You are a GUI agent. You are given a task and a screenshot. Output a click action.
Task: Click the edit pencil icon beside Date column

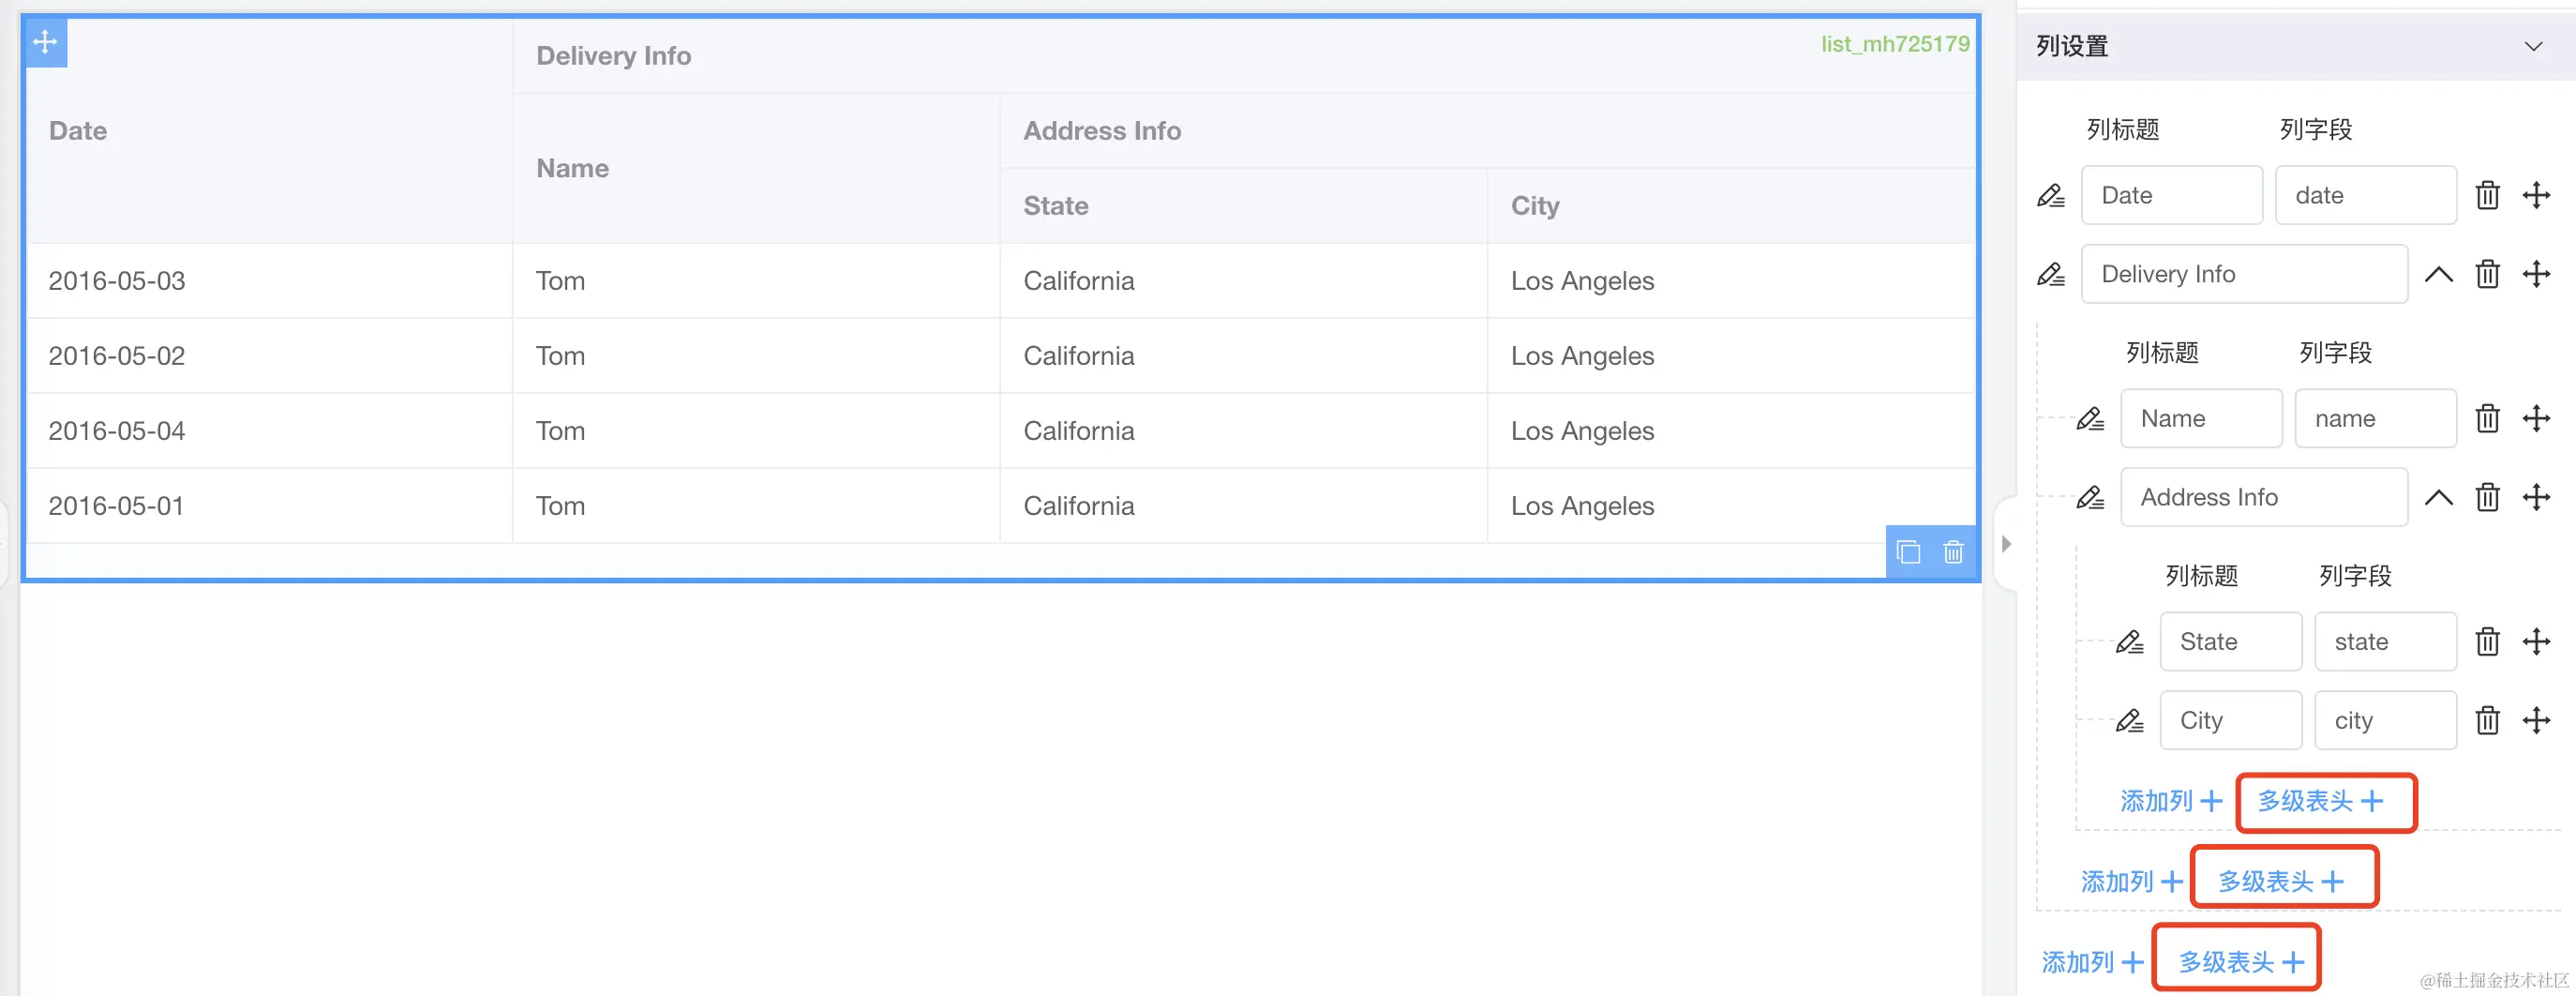tap(2050, 196)
